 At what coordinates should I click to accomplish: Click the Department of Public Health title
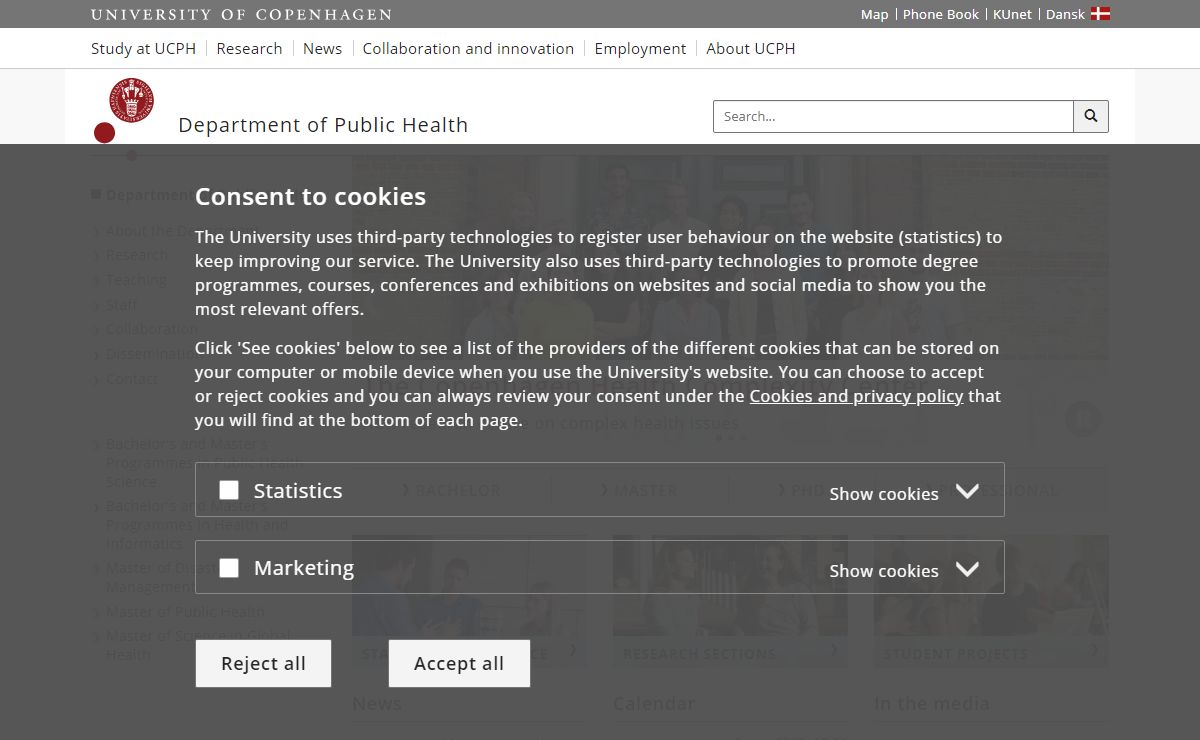click(x=323, y=125)
